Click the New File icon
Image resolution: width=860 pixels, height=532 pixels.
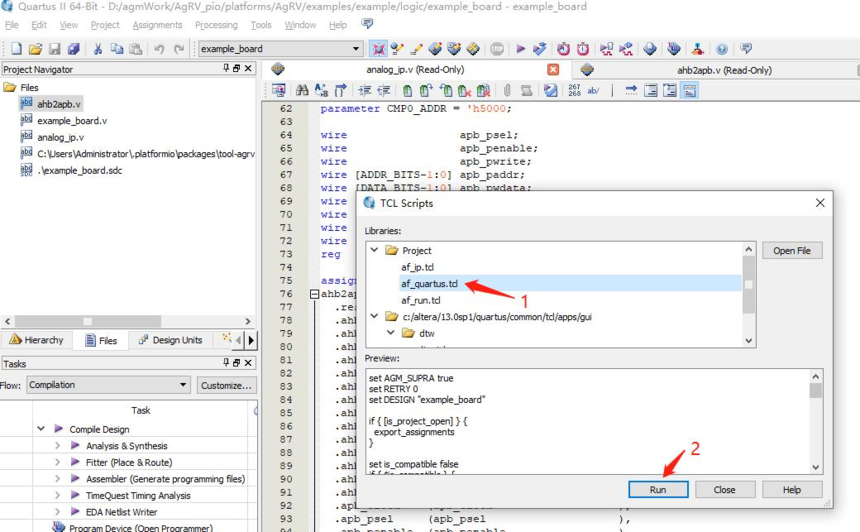pos(16,49)
